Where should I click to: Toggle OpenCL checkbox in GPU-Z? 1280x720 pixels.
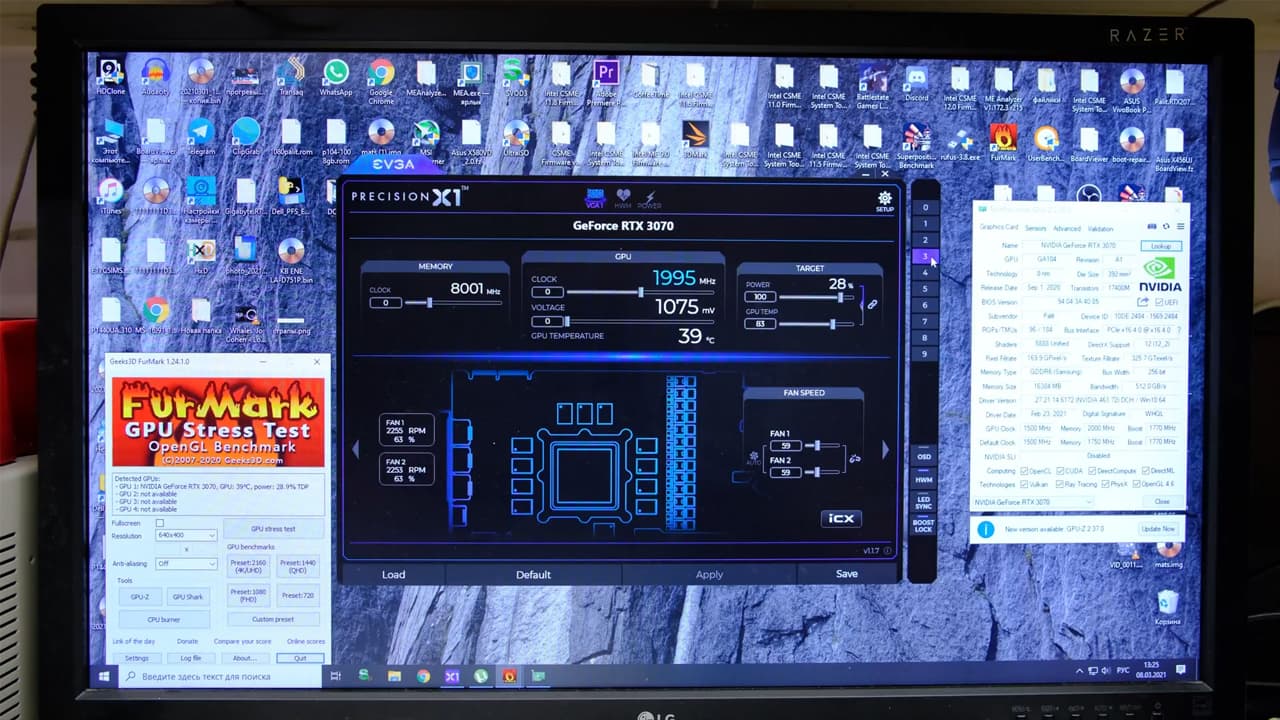point(1025,470)
